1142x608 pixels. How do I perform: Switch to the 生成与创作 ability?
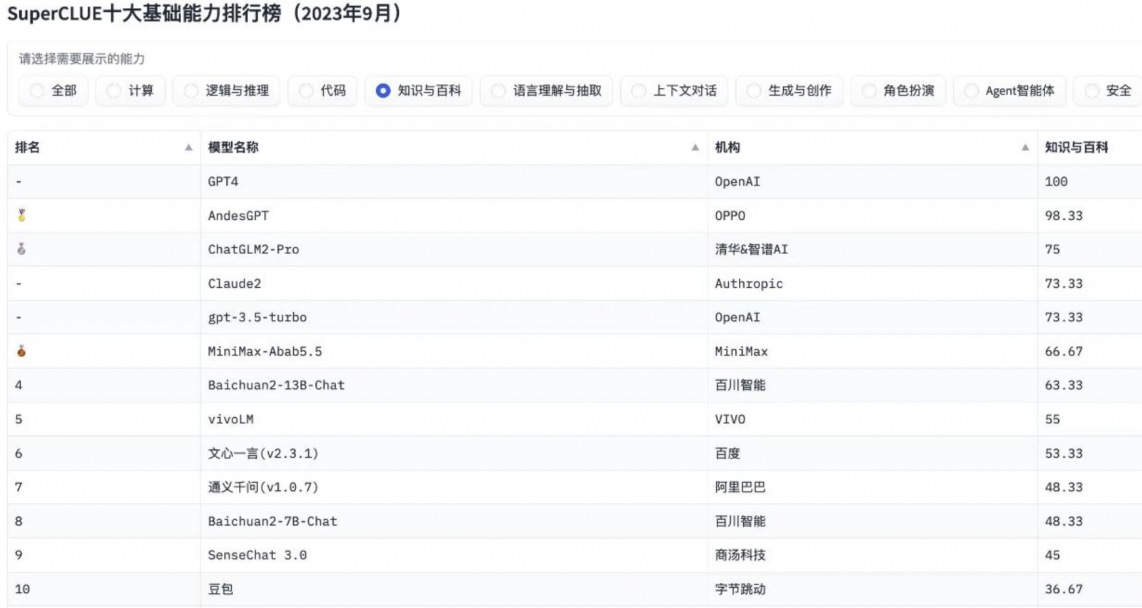click(x=753, y=91)
